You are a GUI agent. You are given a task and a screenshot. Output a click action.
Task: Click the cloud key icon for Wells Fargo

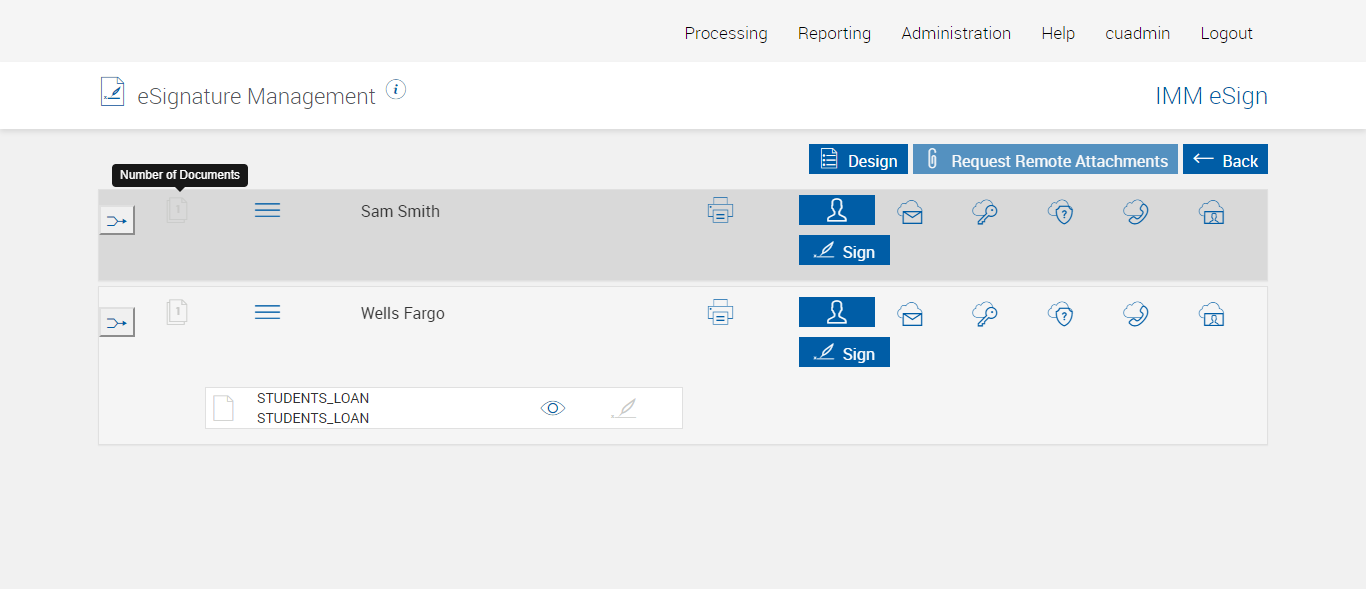[x=985, y=314]
